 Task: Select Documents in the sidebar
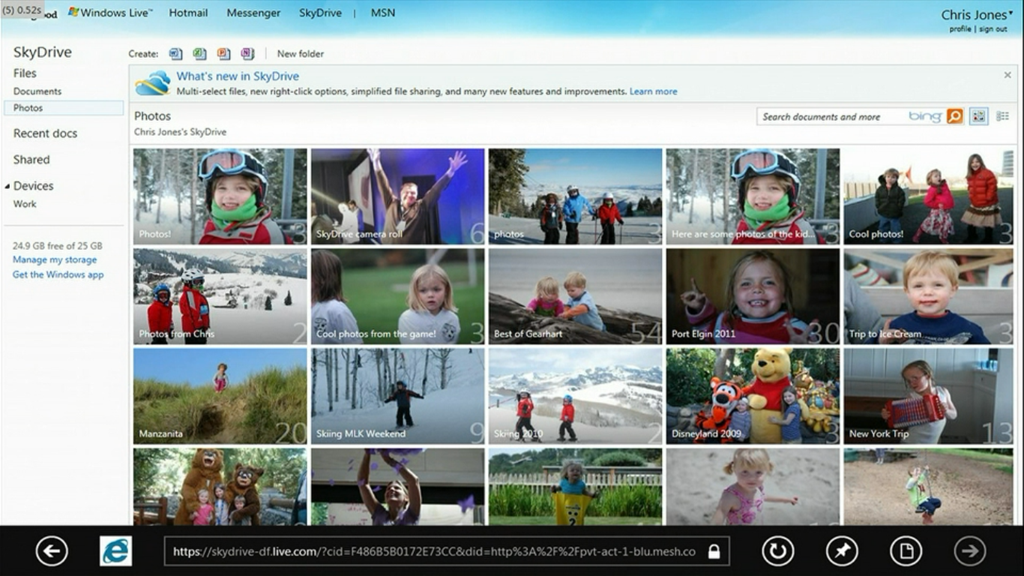click(37, 91)
